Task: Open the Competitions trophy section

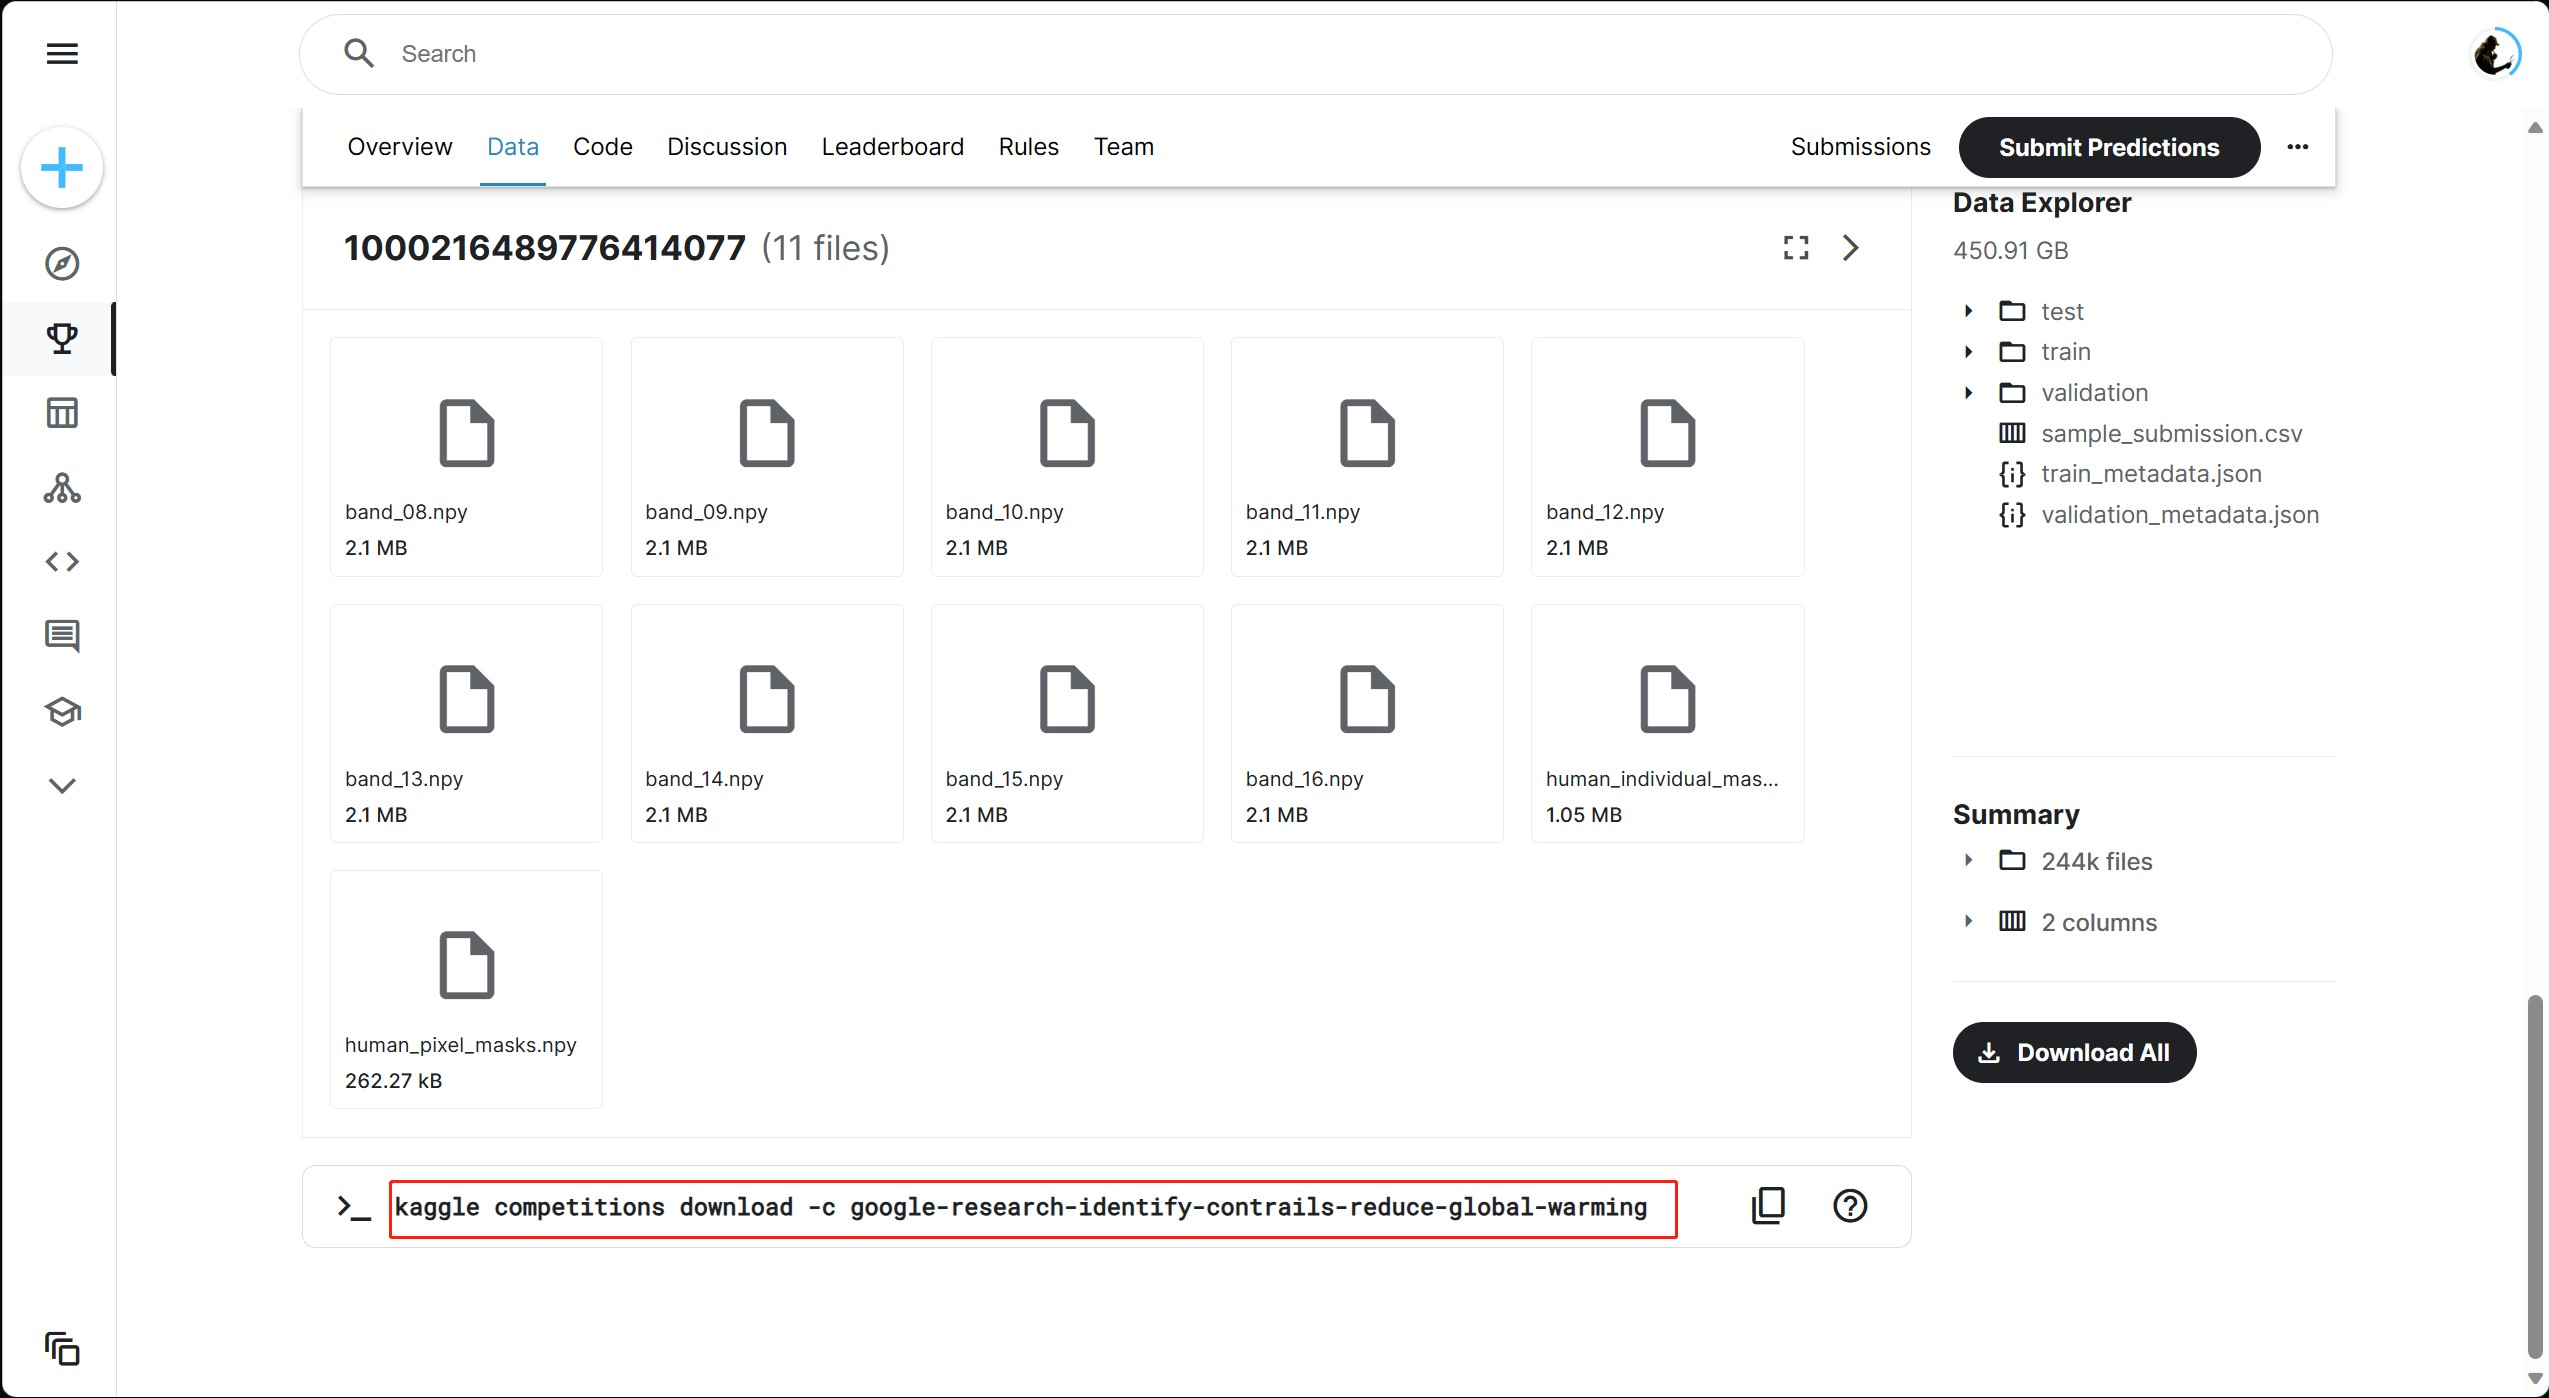Action: (x=61, y=338)
